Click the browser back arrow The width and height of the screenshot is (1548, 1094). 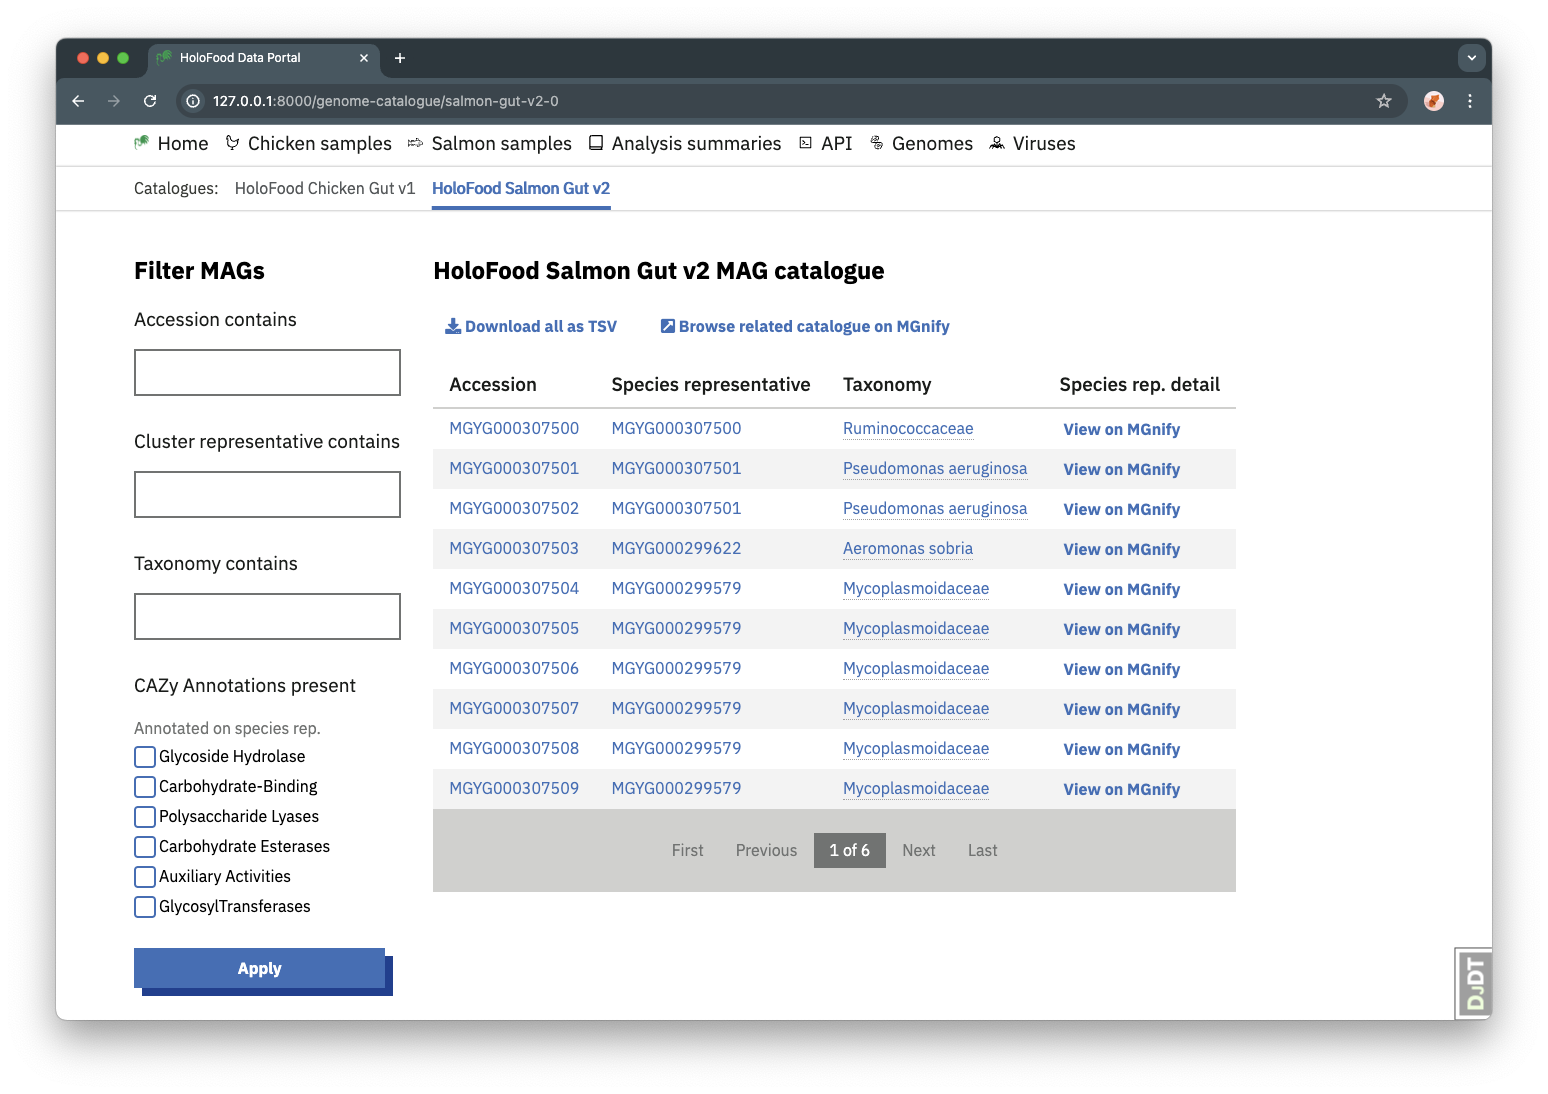[78, 101]
